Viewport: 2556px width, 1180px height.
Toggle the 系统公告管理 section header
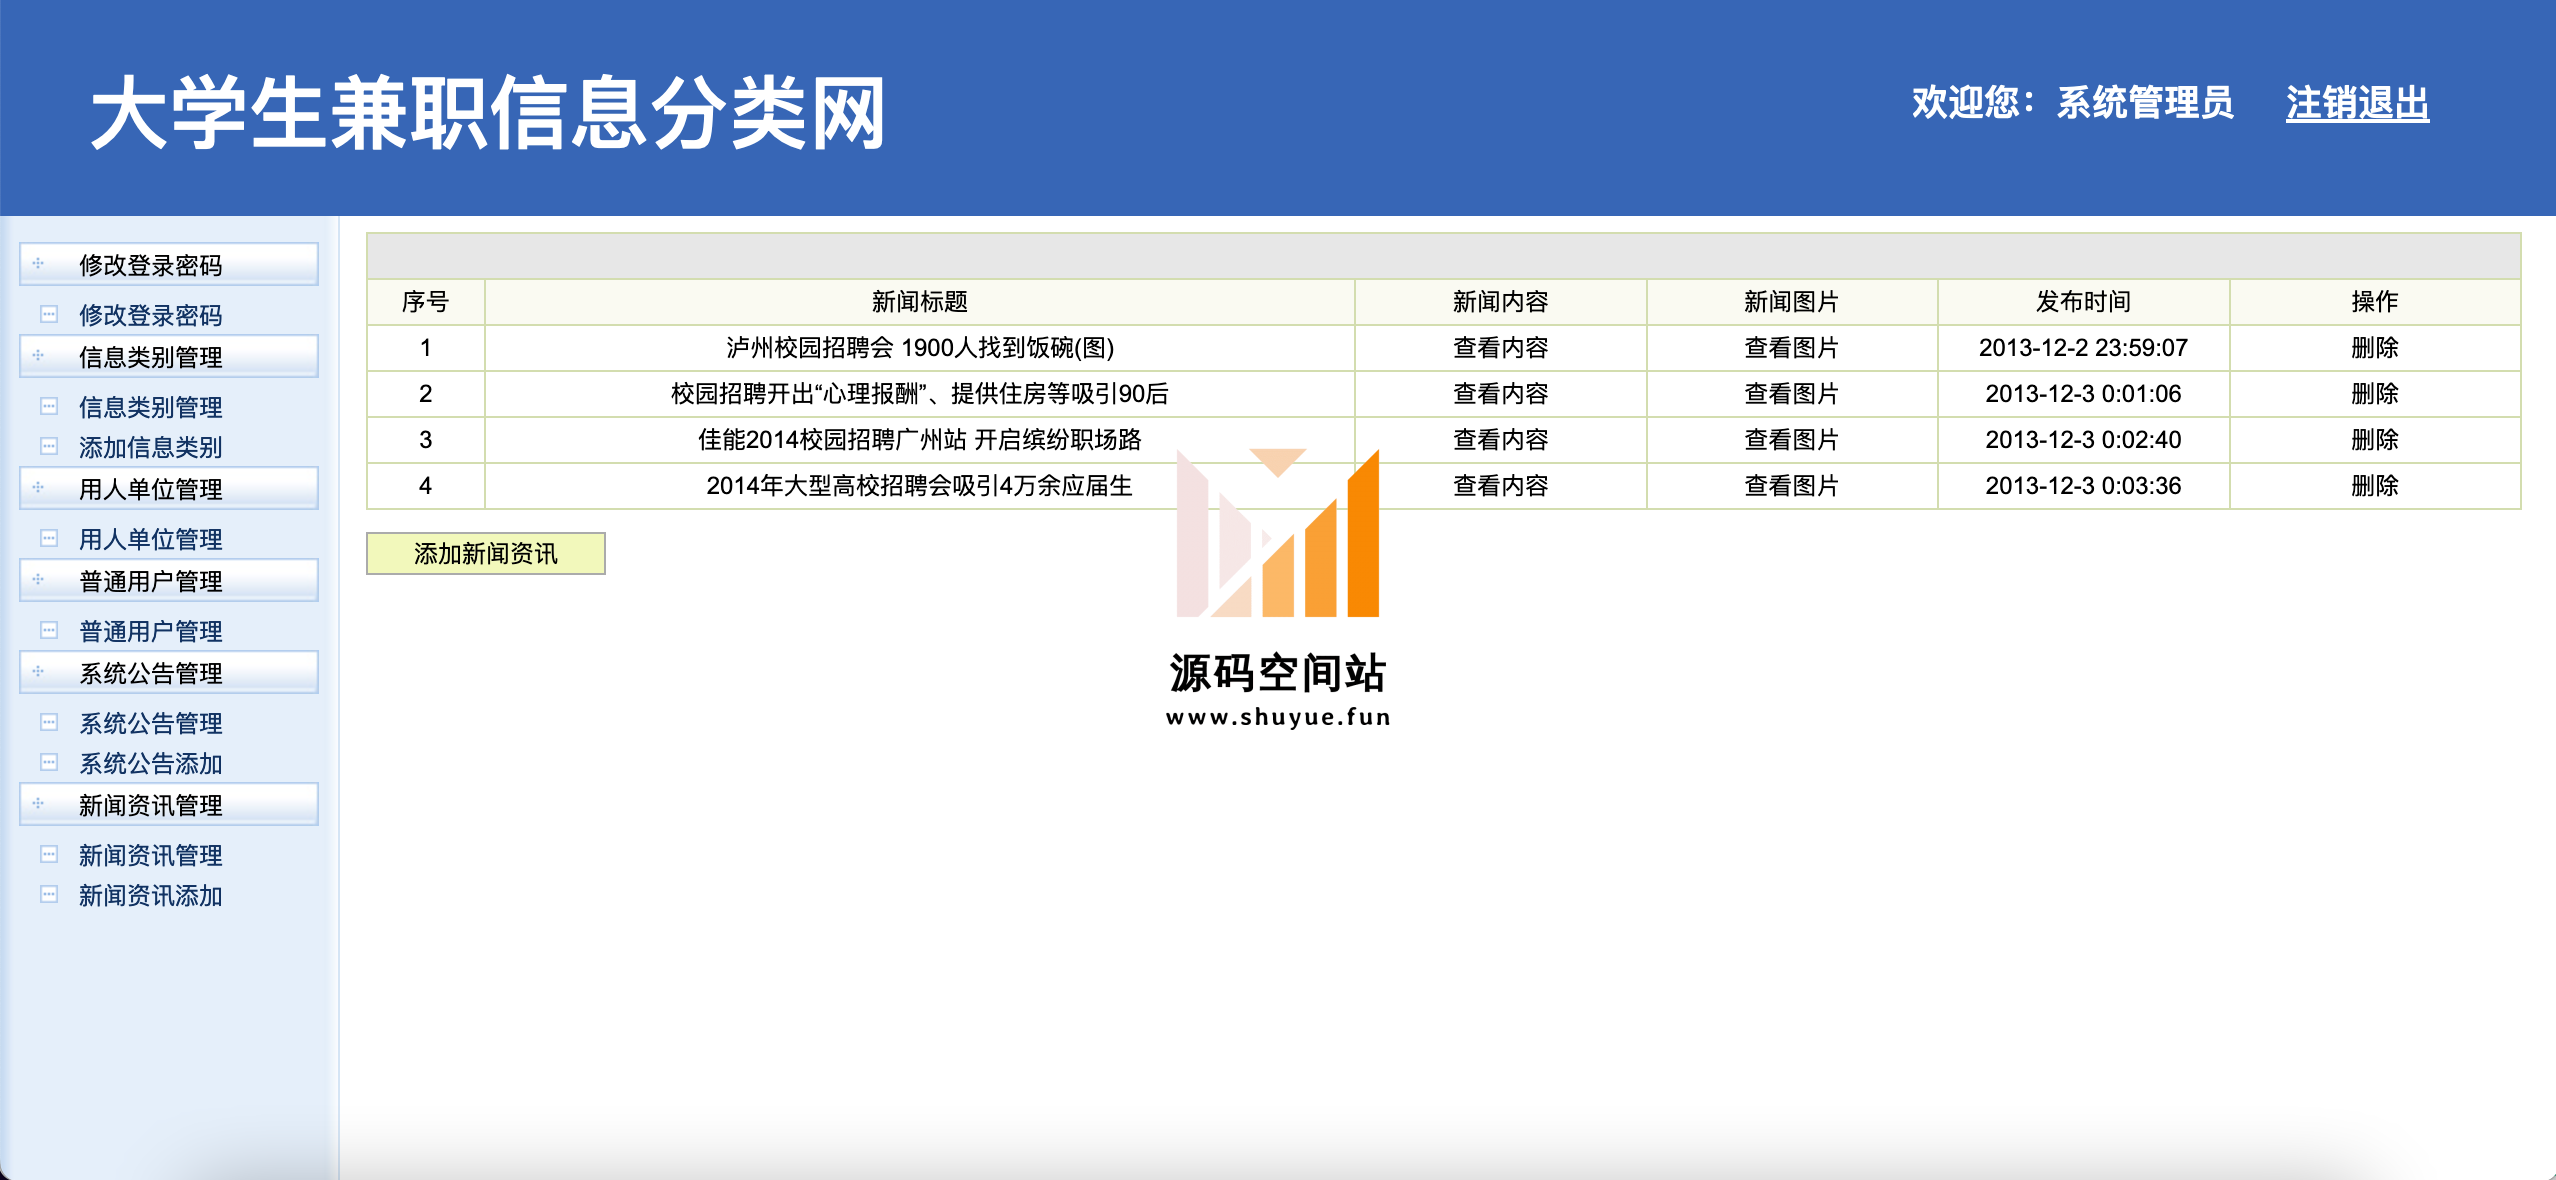point(169,673)
